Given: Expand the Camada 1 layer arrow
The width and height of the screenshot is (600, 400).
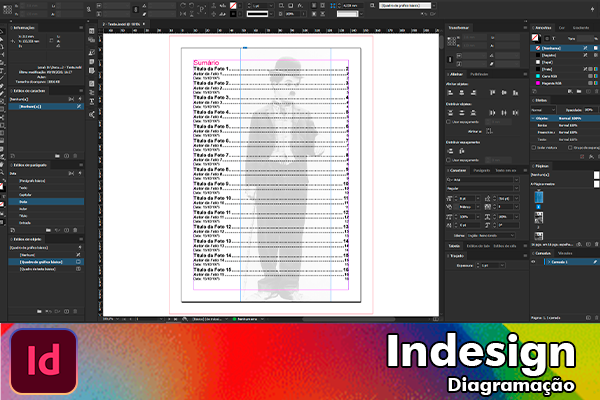Looking at the screenshot, I should [549, 262].
